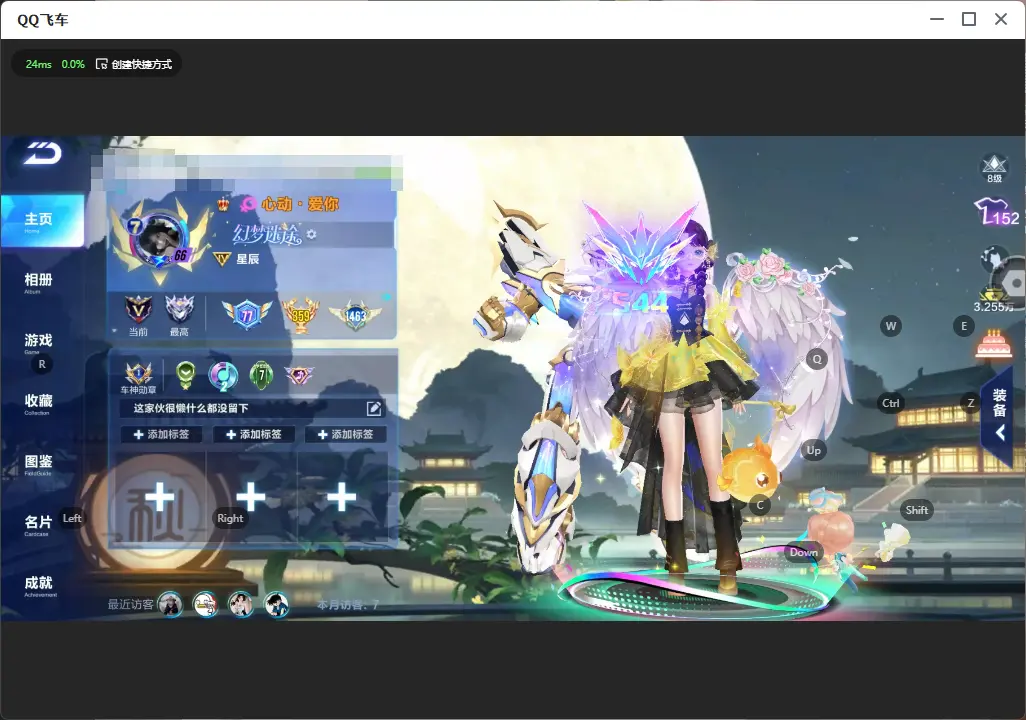Open the player avatar with level 66
Image resolution: width=1026 pixels, height=720 pixels.
point(160,240)
